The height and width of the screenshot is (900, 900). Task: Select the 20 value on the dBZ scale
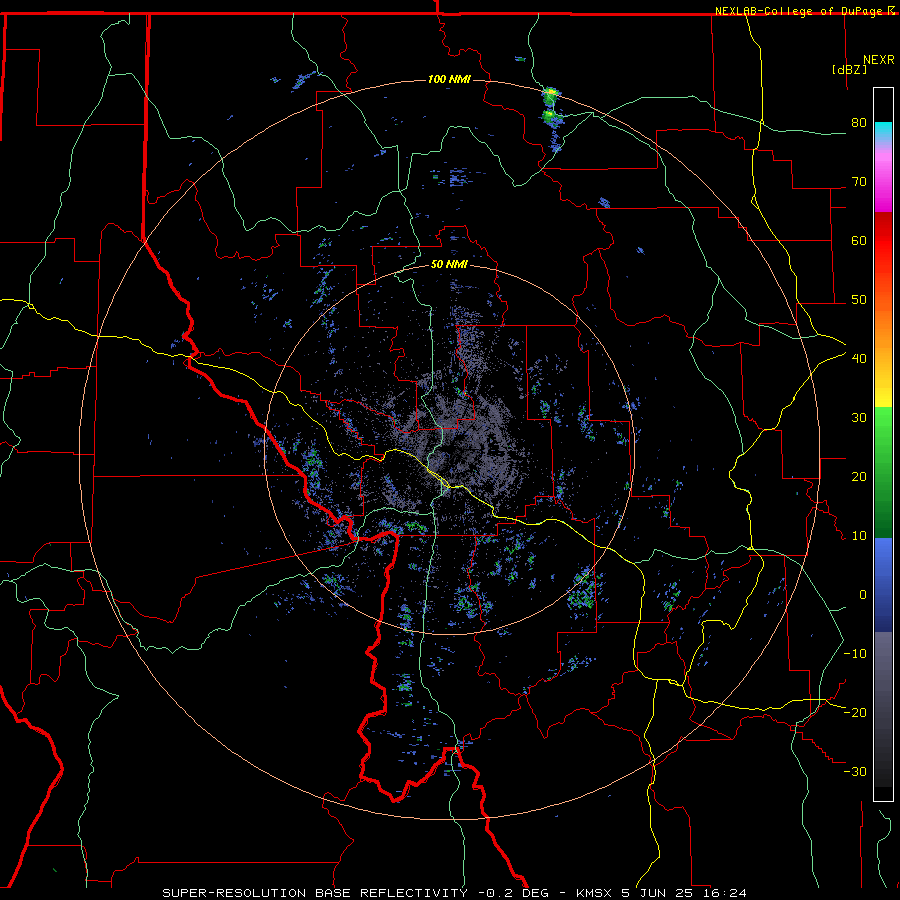pyautogui.click(x=859, y=477)
